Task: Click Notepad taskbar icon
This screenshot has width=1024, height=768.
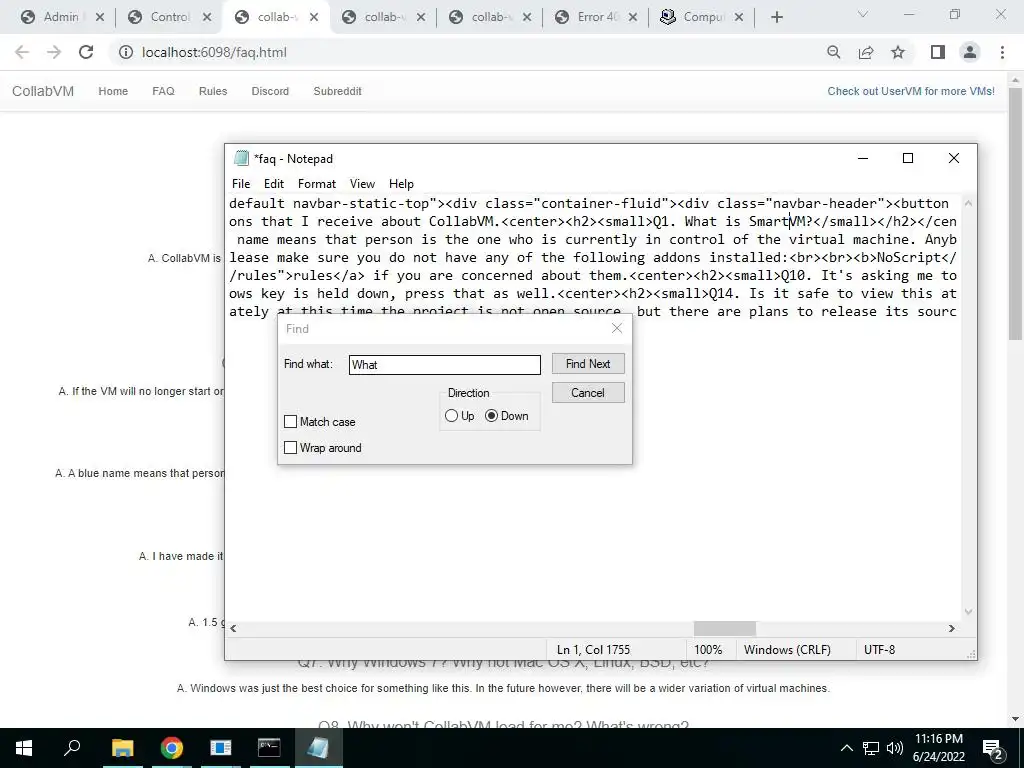Action: point(318,748)
